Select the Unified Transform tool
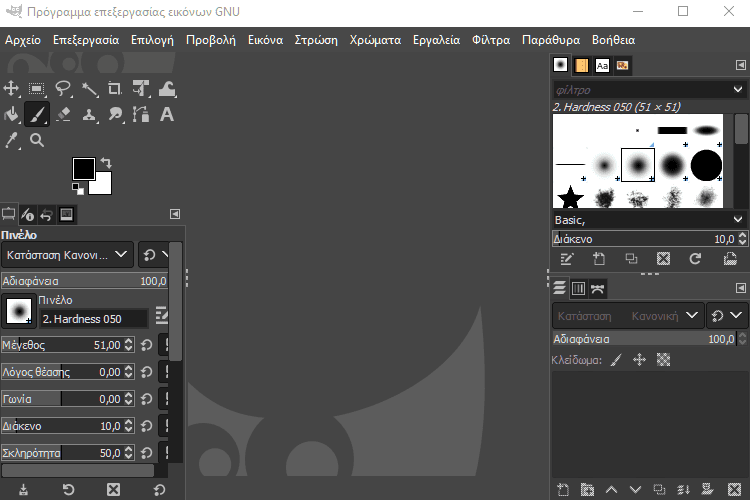Image resolution: width=750 pixels, height=500 pixels. tap(141, 89)
